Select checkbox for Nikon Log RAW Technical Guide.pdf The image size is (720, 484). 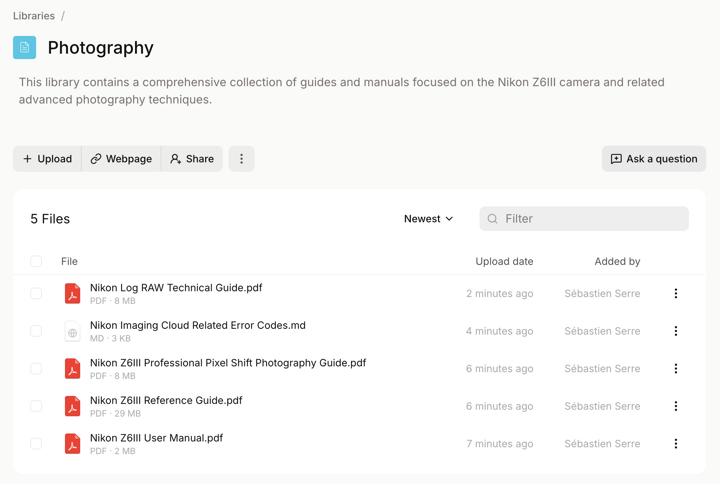(36, 293)
